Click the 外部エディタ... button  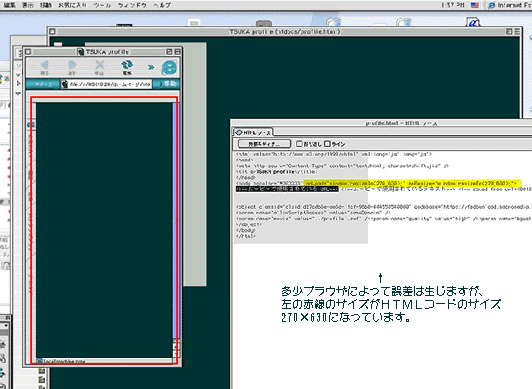264,144
